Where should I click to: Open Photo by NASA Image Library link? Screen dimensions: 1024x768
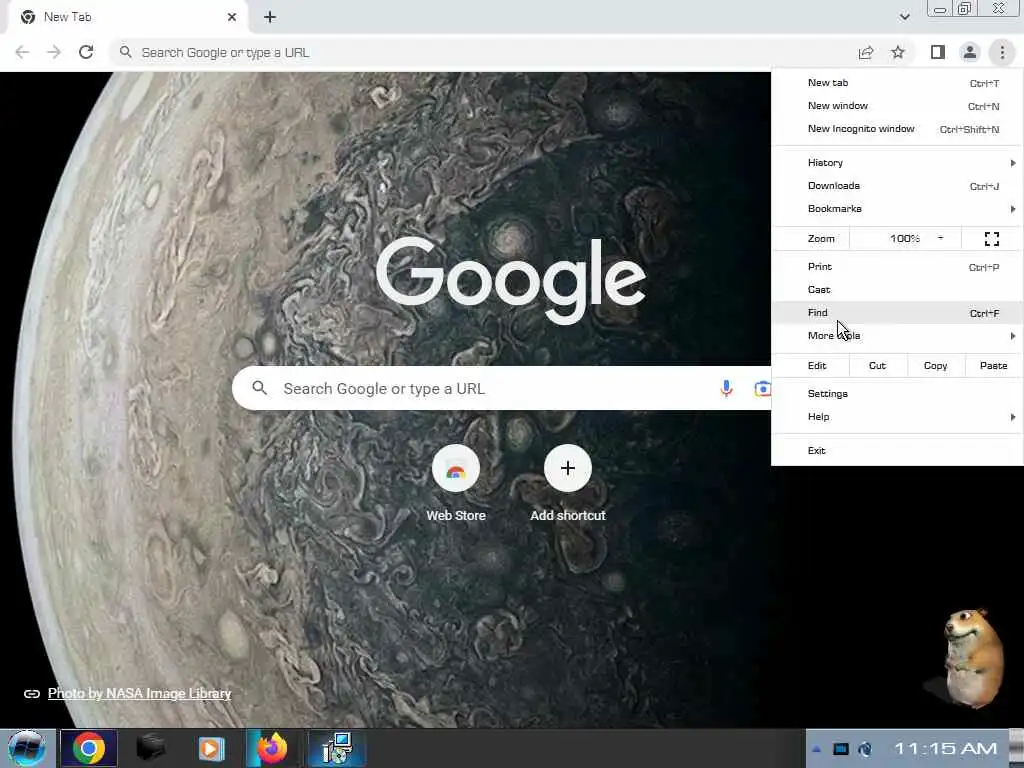(139, 694)
